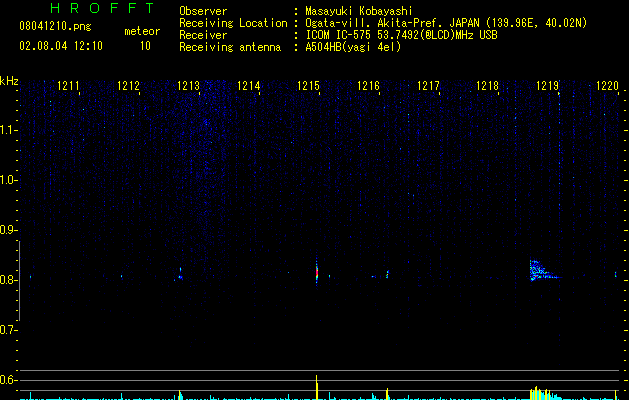The image size is (629, 400).
Task: Click the 1219 time marker
Action: 548,86
